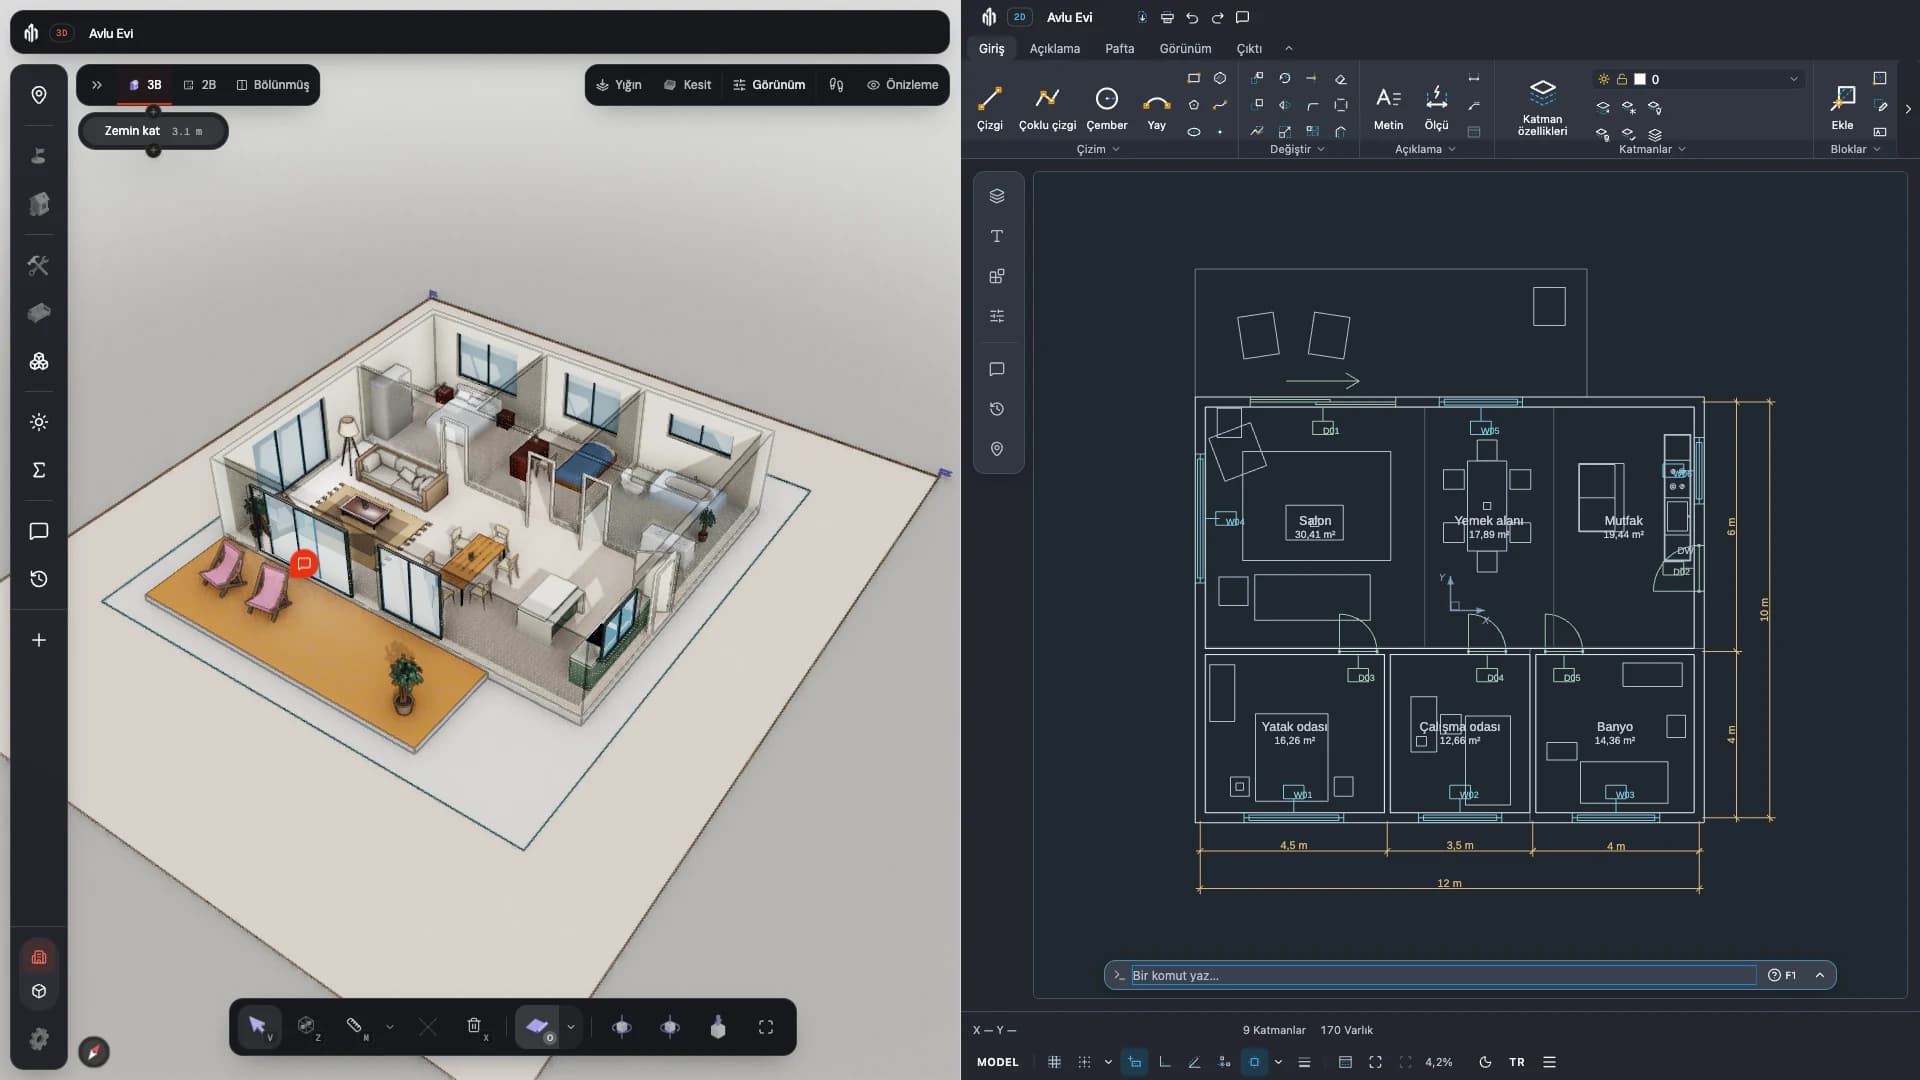Click the Ekle block insert tool
This screenshot has height=1080, width=1920.
click(x=1842, y=108)
